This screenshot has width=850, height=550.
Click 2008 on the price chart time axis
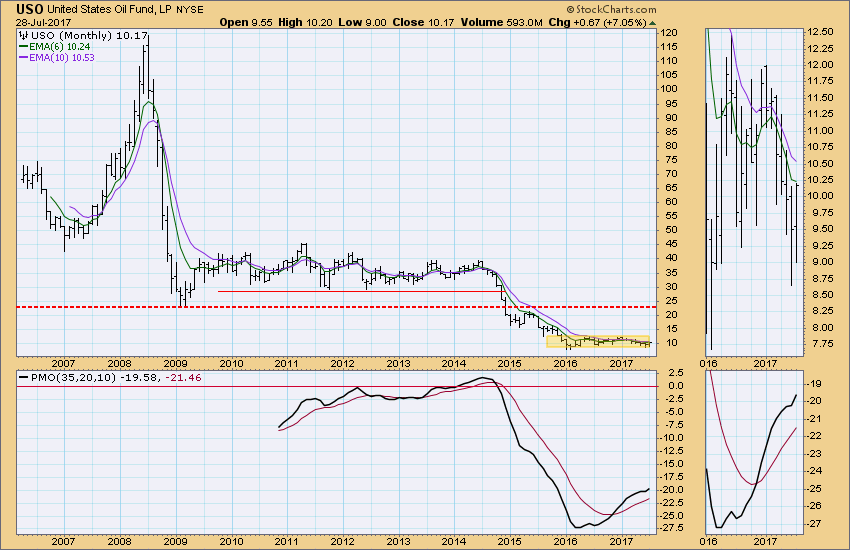point(119,364)
